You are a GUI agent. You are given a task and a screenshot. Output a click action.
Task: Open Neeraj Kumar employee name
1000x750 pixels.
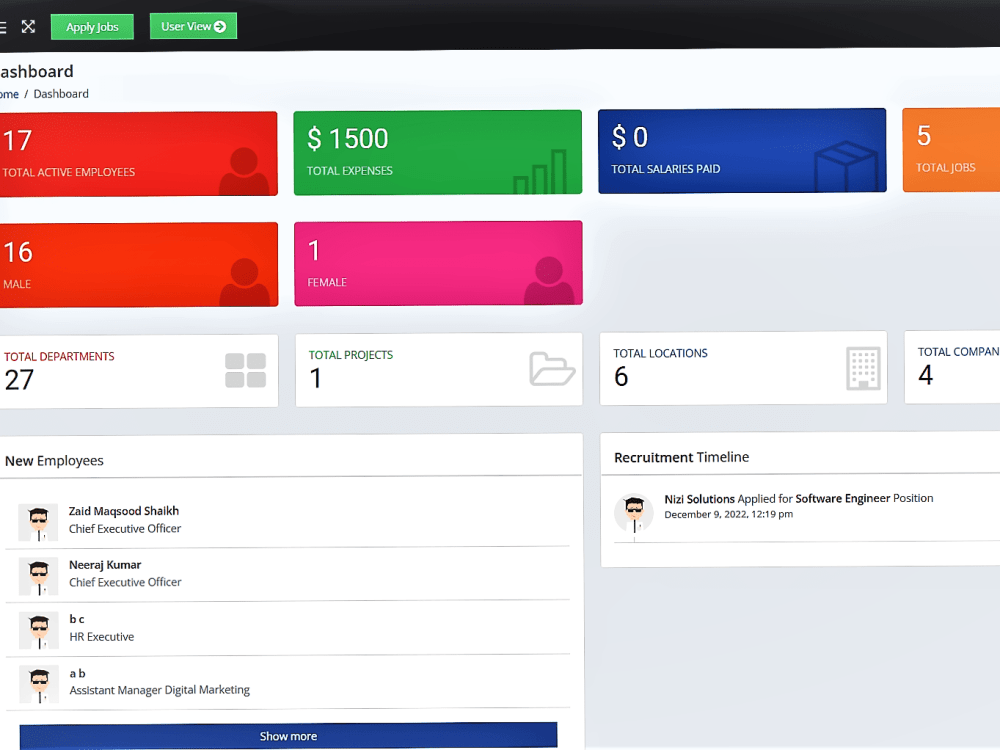point(105,565)
